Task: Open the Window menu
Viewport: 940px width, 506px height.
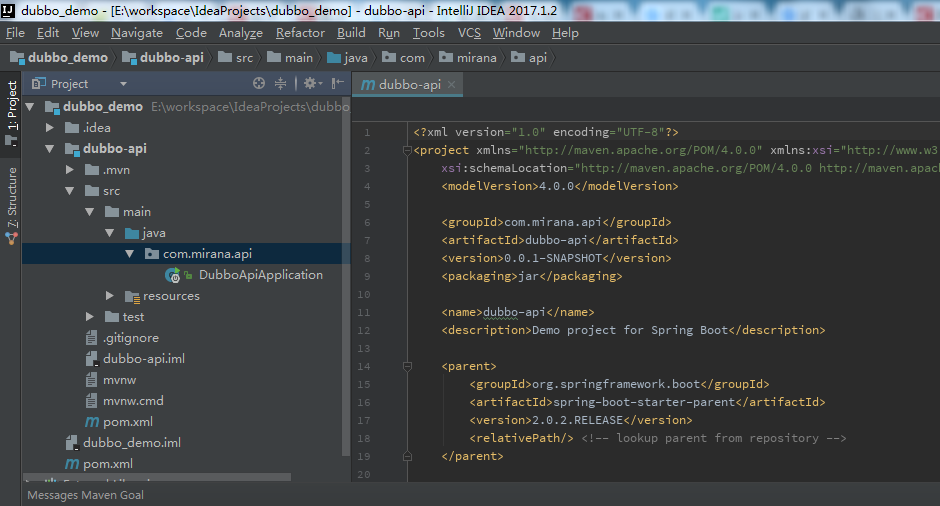Action: click(x=516, y=33)
